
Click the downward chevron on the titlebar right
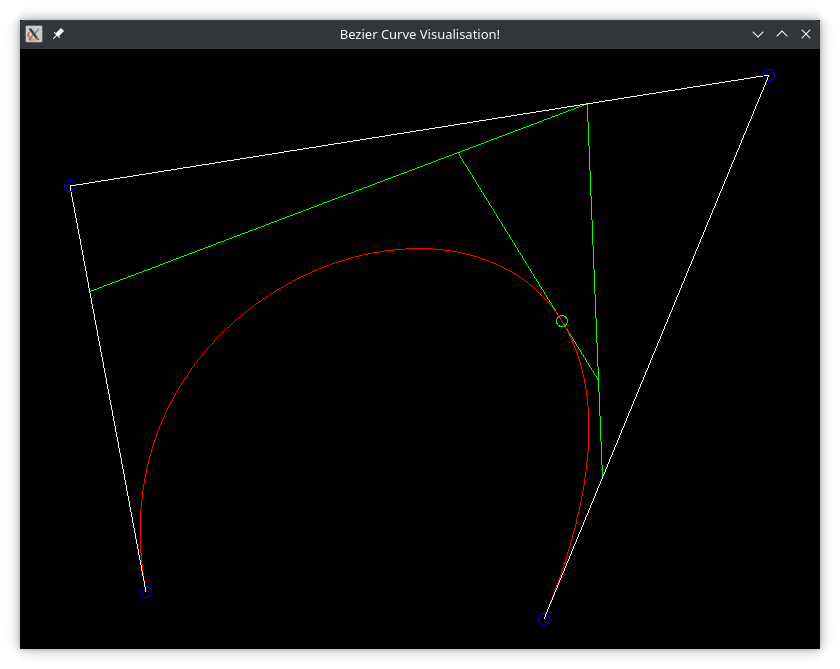click(x=757, y=33)
